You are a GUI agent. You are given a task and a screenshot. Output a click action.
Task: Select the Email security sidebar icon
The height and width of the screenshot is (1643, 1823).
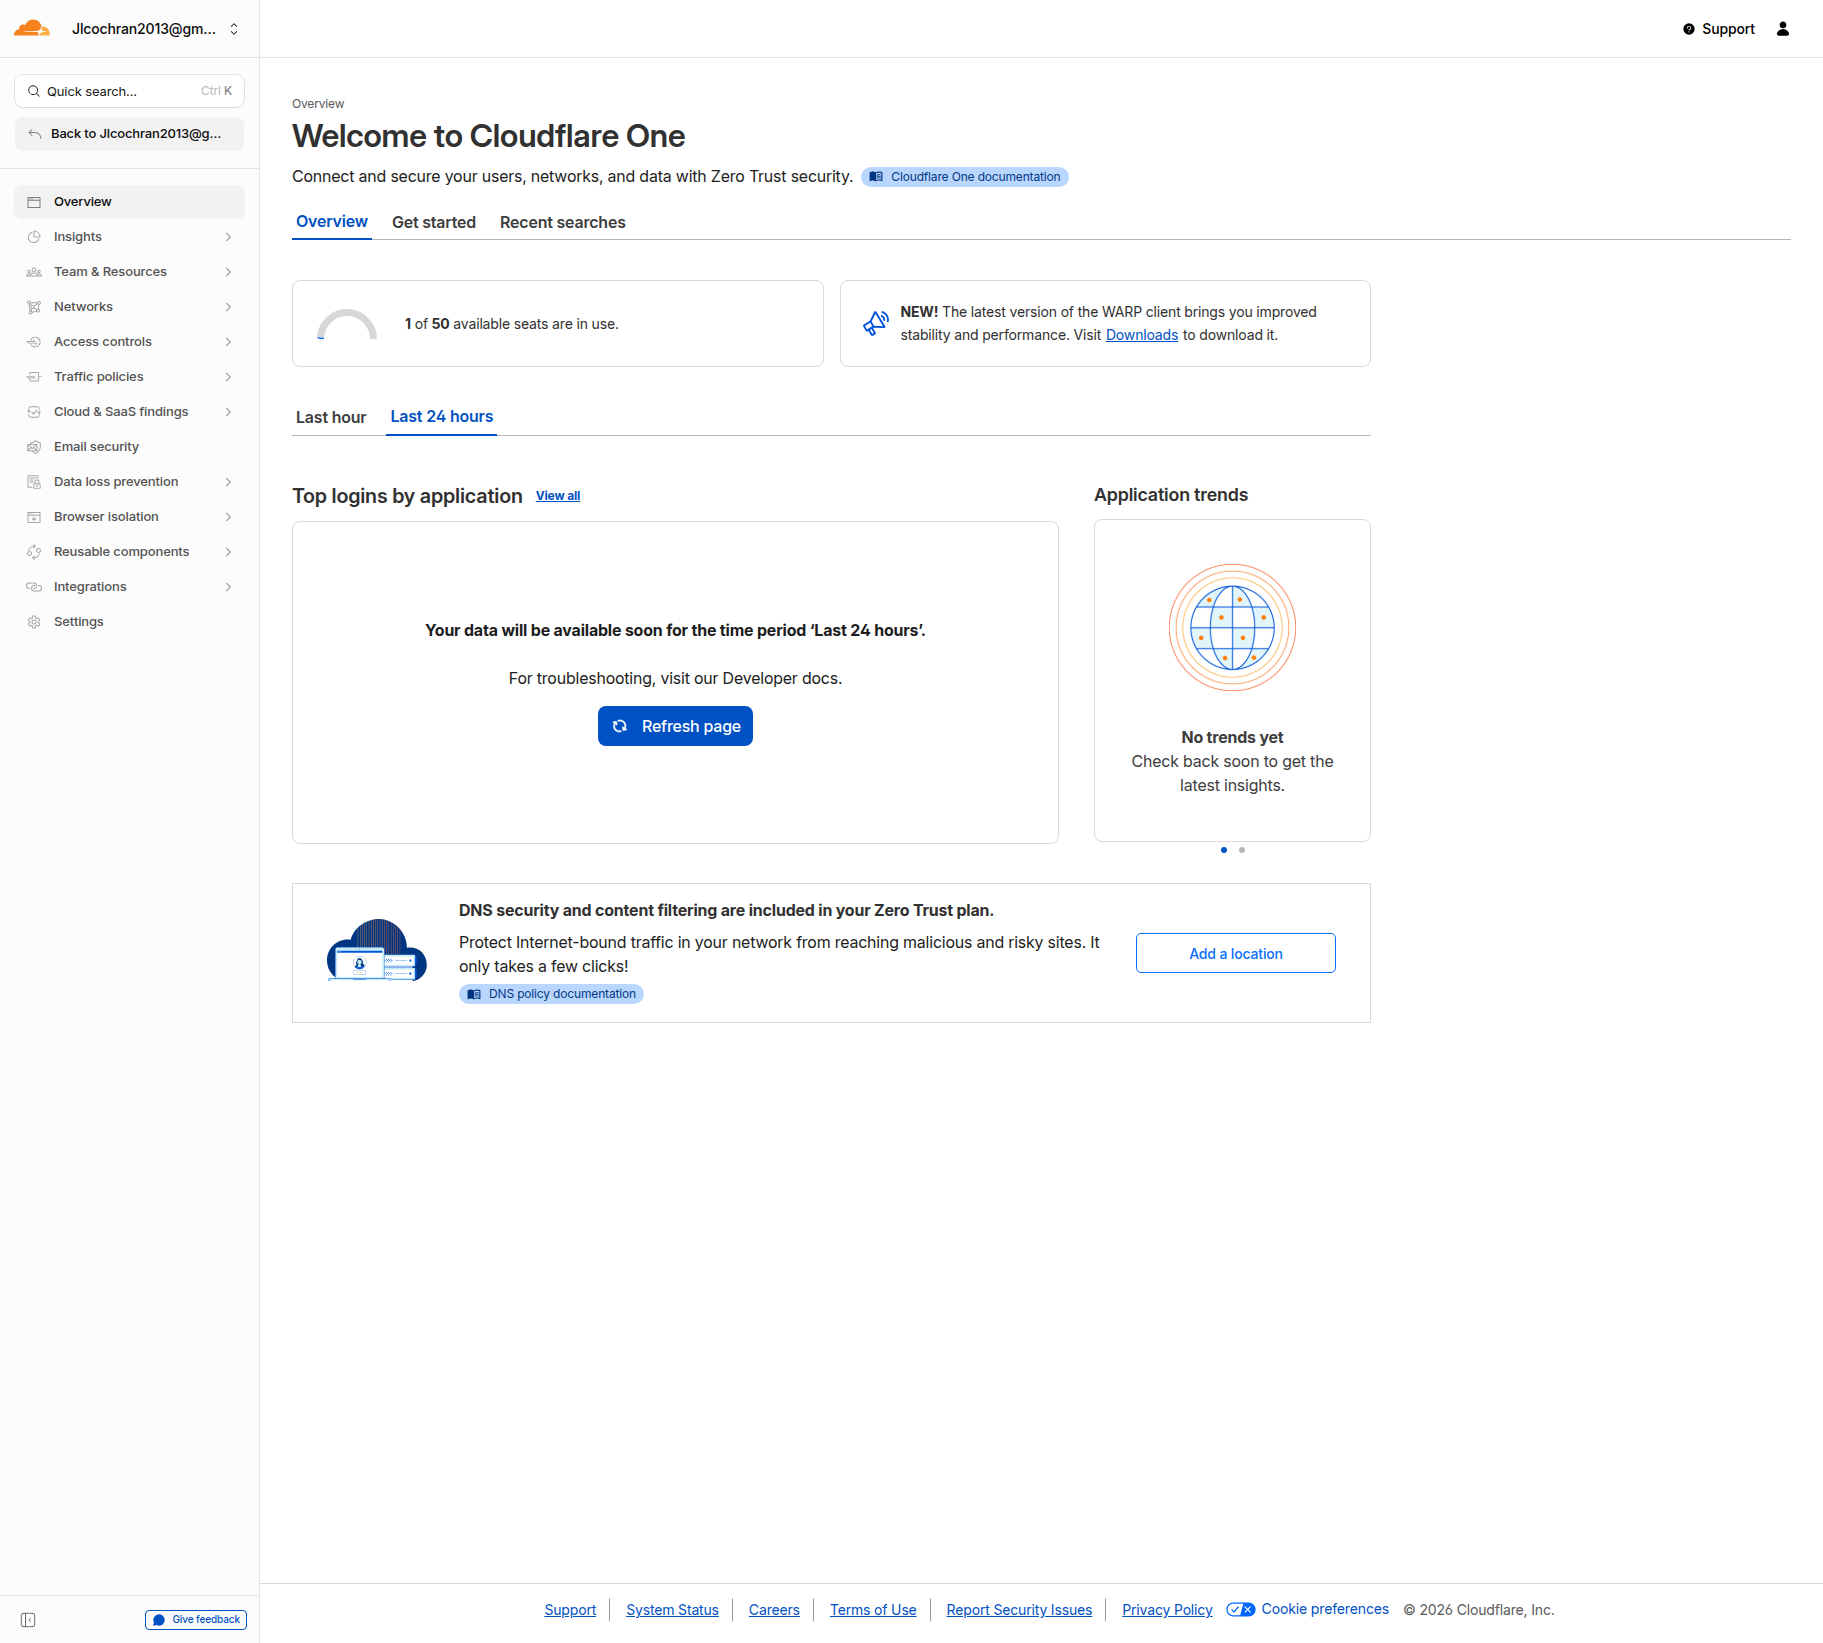tap(33, 446)
